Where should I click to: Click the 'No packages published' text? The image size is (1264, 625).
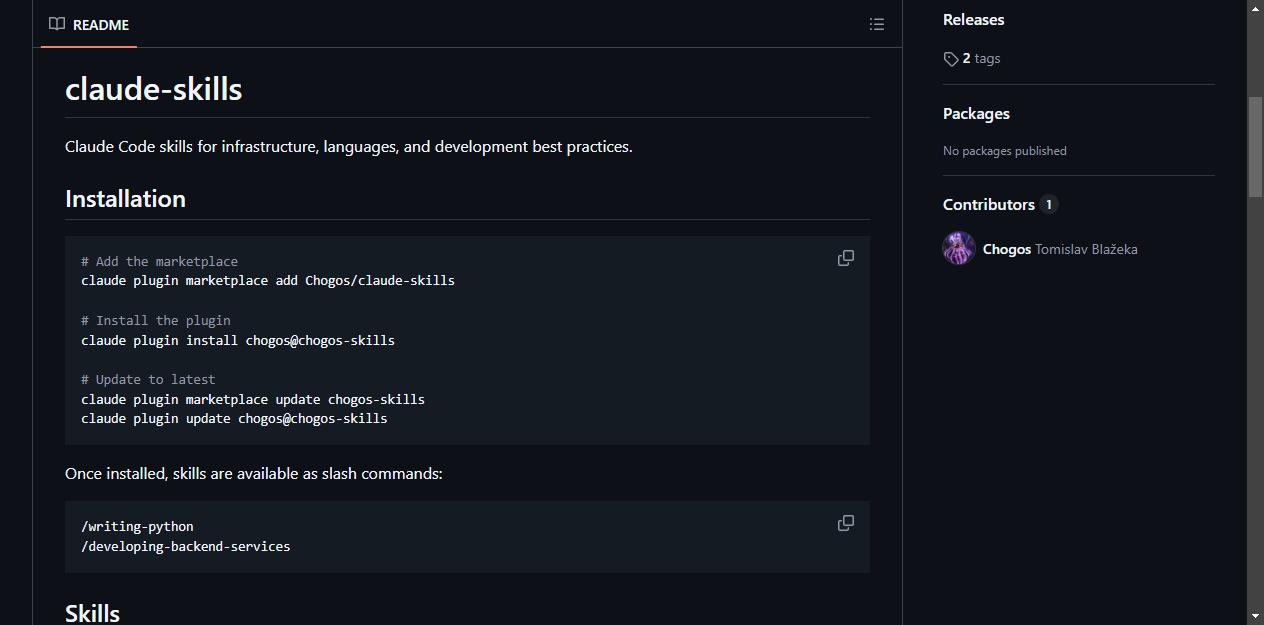pos(1005,151)
